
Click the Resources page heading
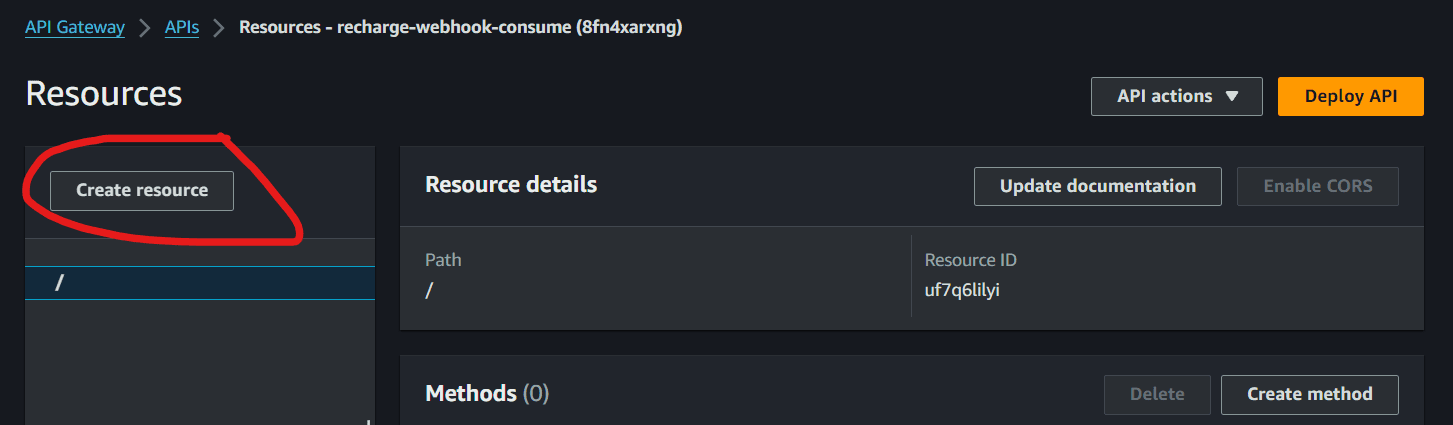[104, 93]
